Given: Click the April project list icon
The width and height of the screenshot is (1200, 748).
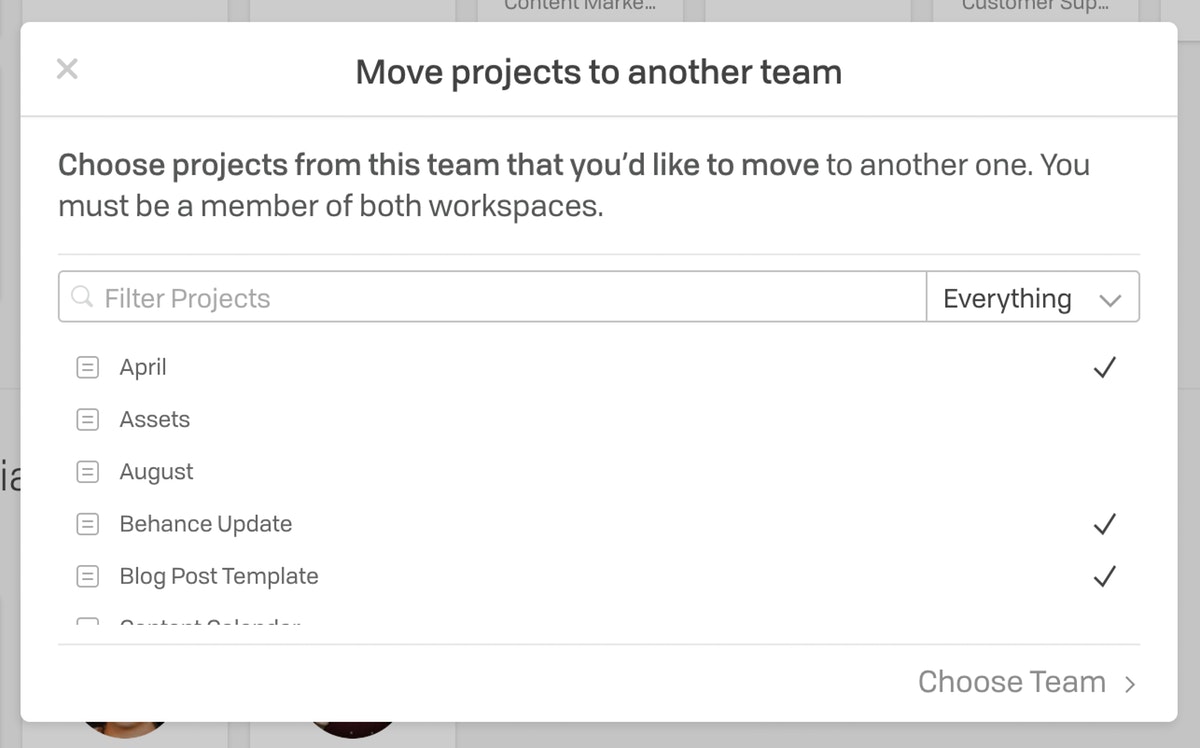Looking at the screenshot, I should [x=88, y=368].
